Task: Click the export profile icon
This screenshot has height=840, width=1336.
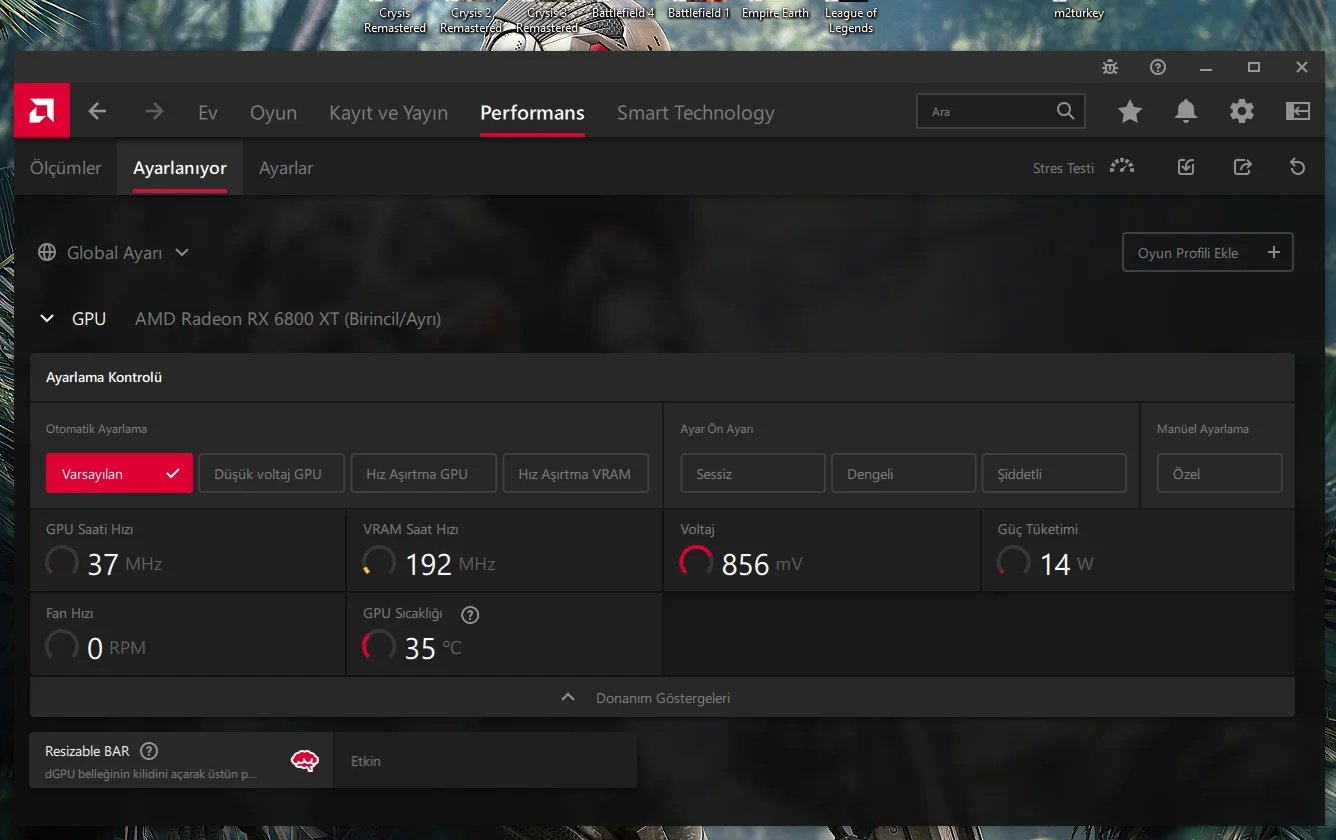Action: [x=1242, y=167]
